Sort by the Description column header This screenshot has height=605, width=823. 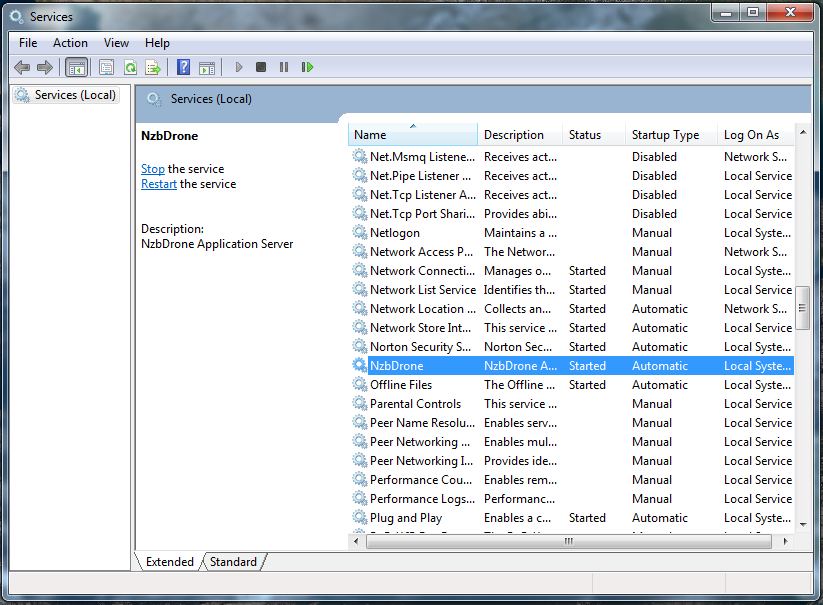520,135
